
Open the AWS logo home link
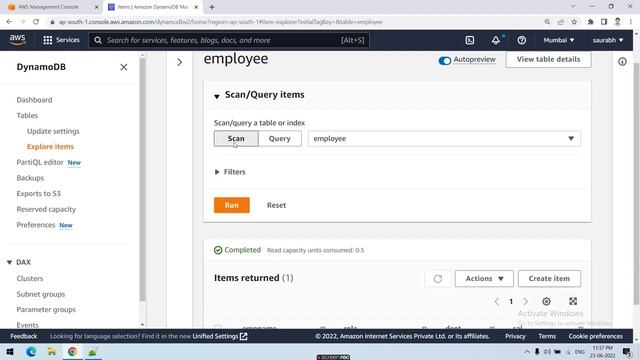pos(18,40)
